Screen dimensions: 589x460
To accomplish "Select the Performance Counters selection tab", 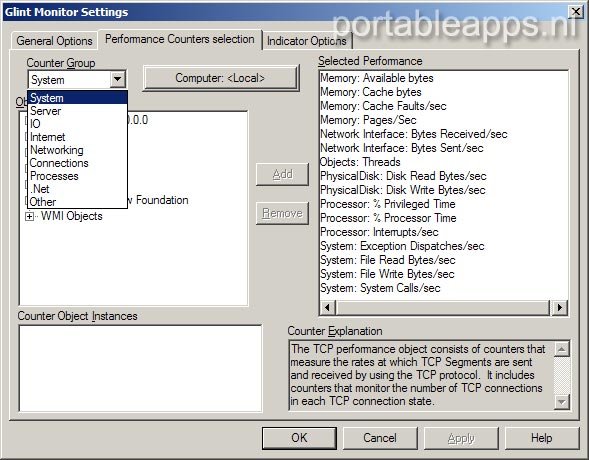I will (180, 39).
